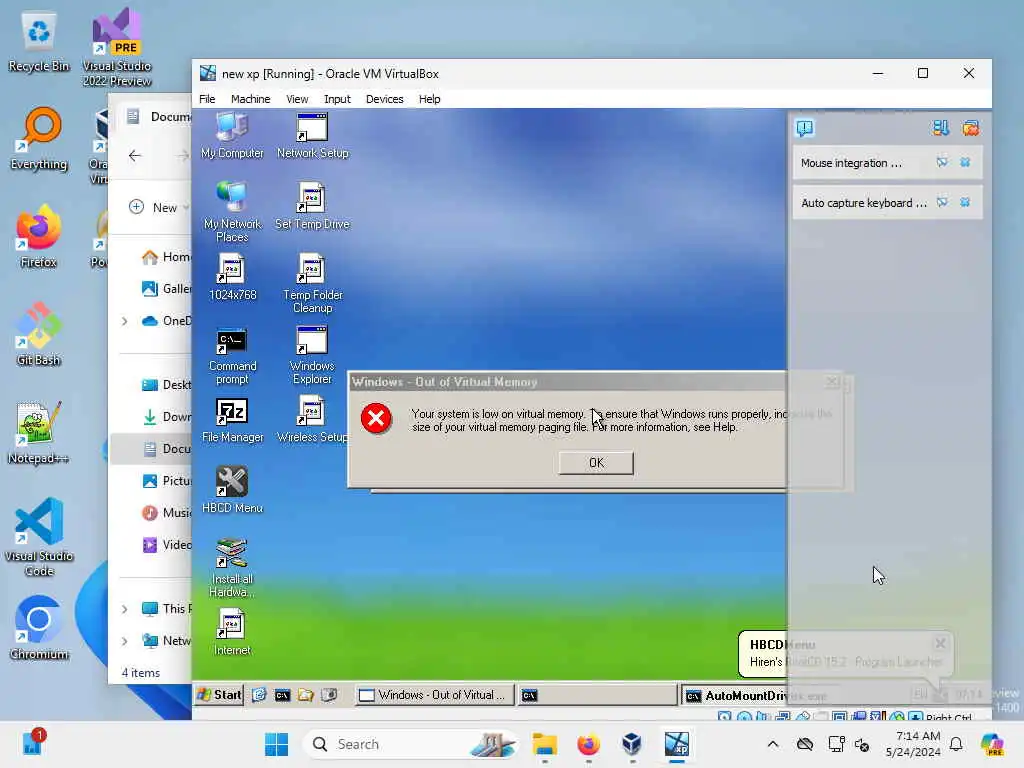Open the Windows 11 Start menu
Image resolution: width=1024 pixels, height=768 pixels.
coord(276,744)
